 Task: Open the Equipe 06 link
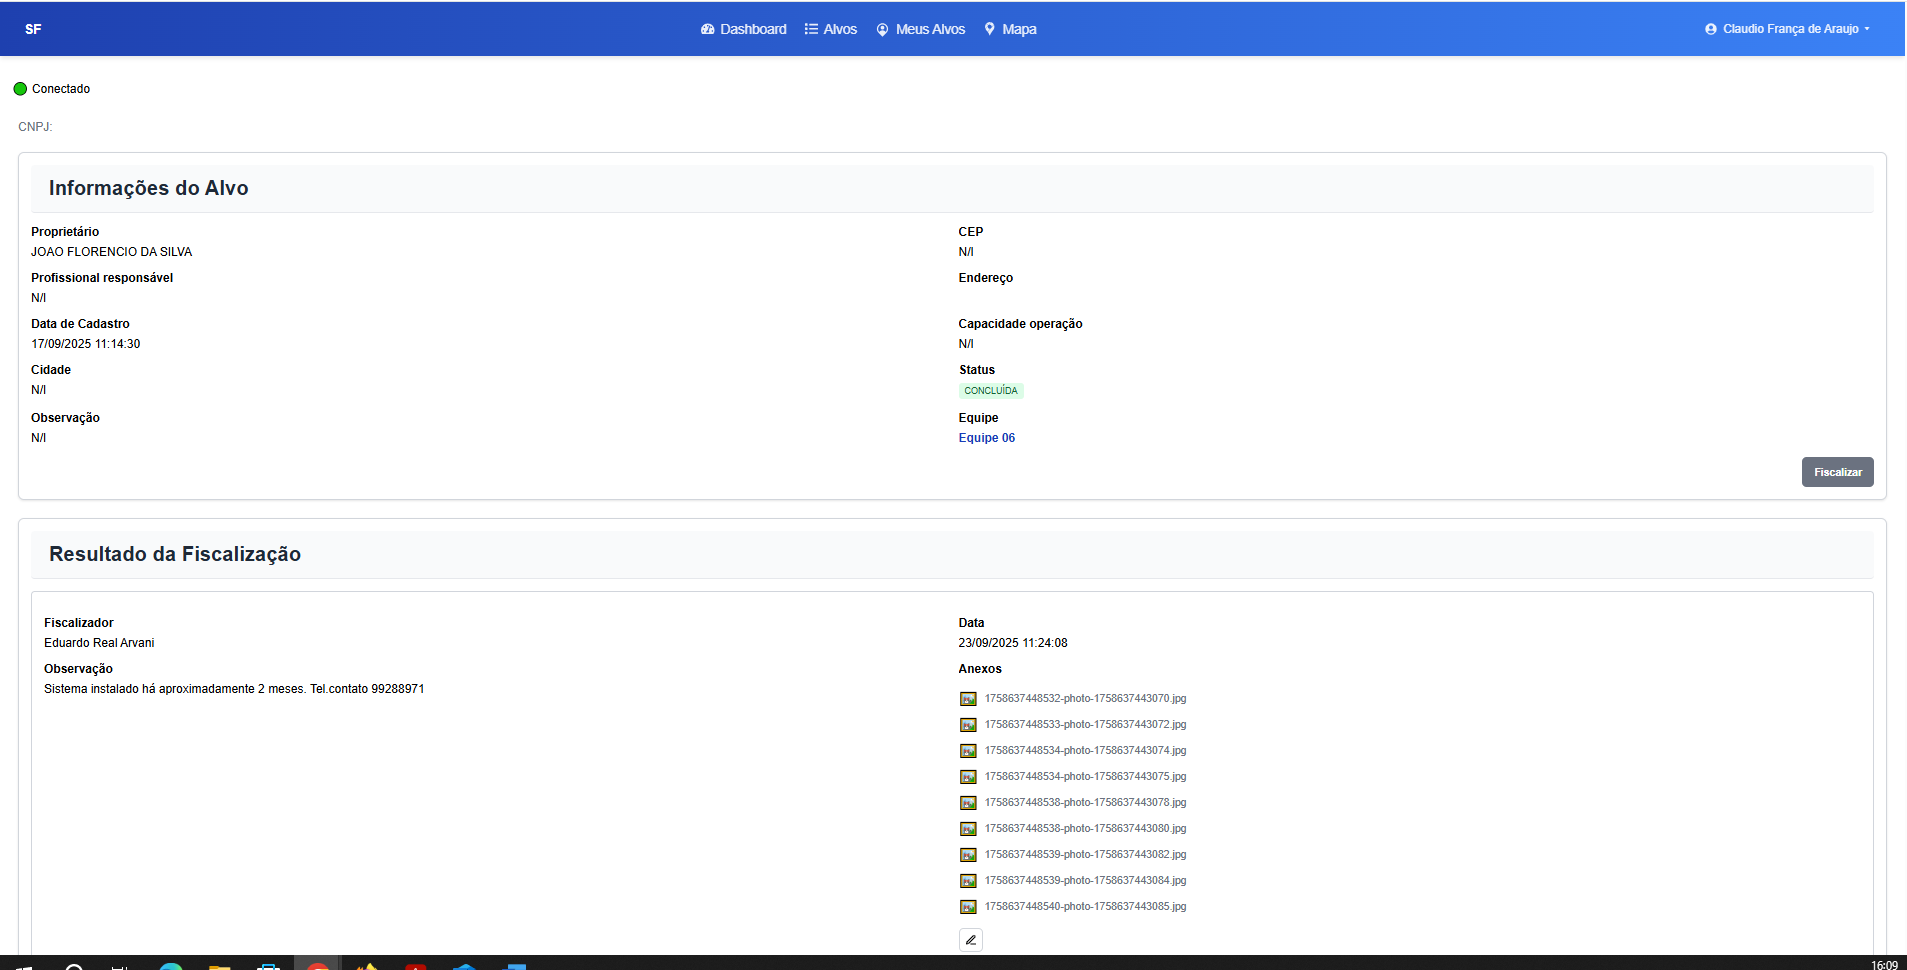986,438
